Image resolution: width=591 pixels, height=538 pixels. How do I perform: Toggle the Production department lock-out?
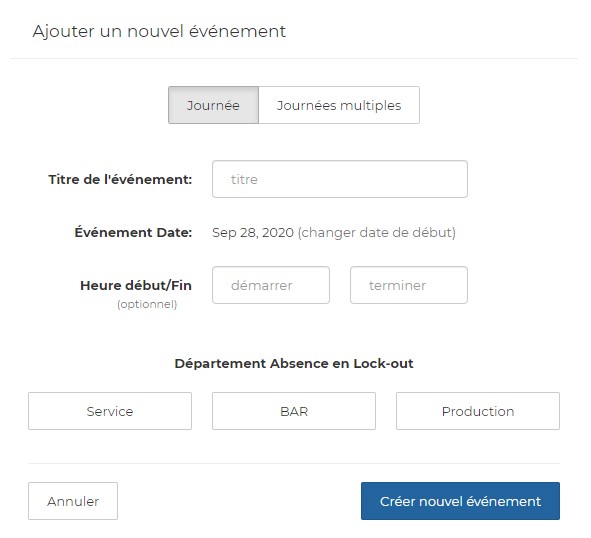478,411
